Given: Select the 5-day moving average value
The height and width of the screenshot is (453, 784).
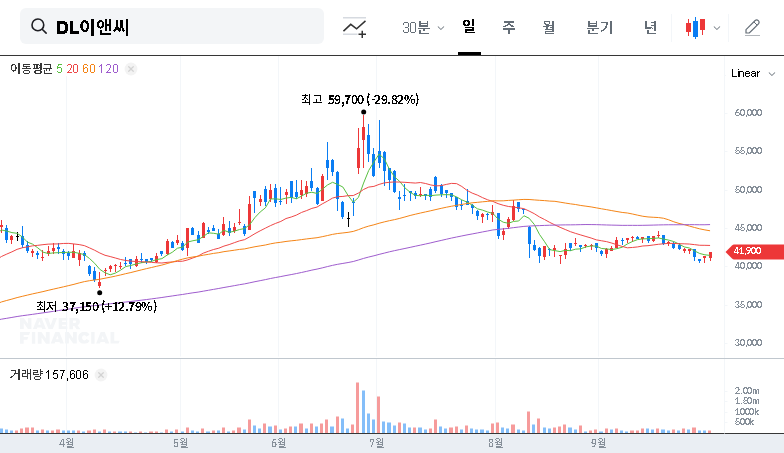Looking at the screenshot, I should 60,69.
